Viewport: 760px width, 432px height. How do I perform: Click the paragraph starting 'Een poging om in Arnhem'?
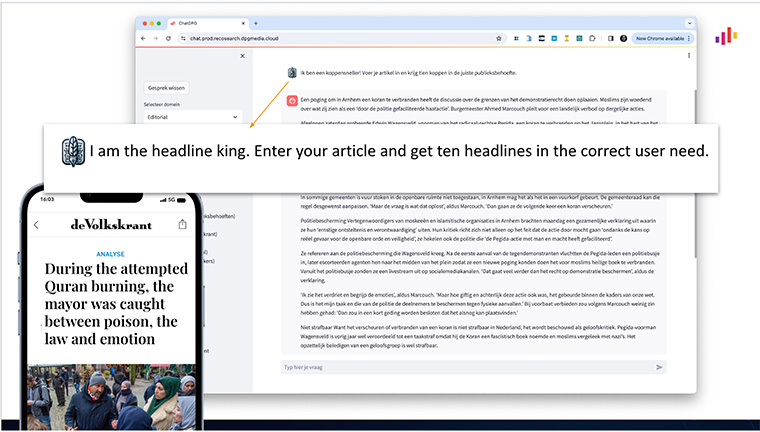(x=475, y=104)
